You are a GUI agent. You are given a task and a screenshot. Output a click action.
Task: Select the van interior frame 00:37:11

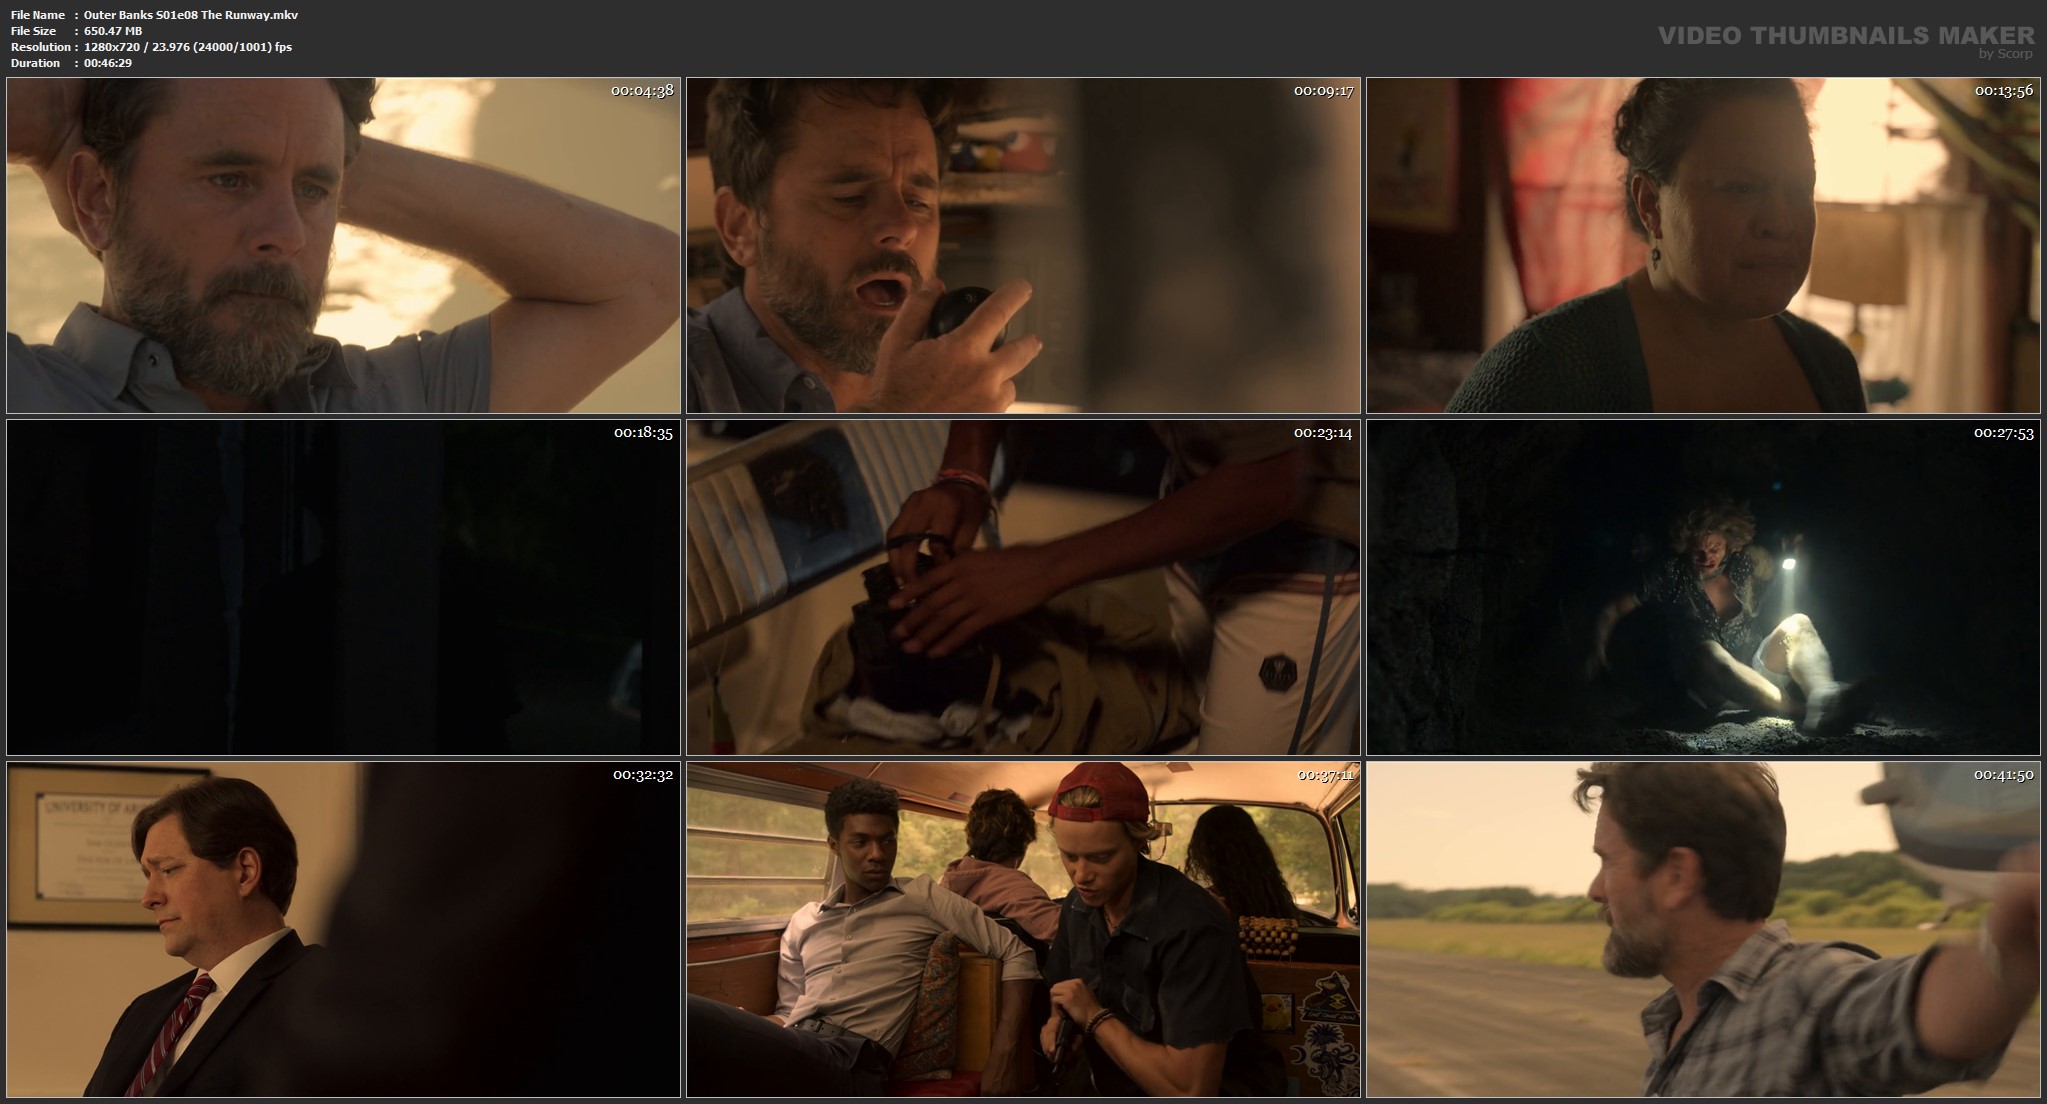tap(1023, 929)
